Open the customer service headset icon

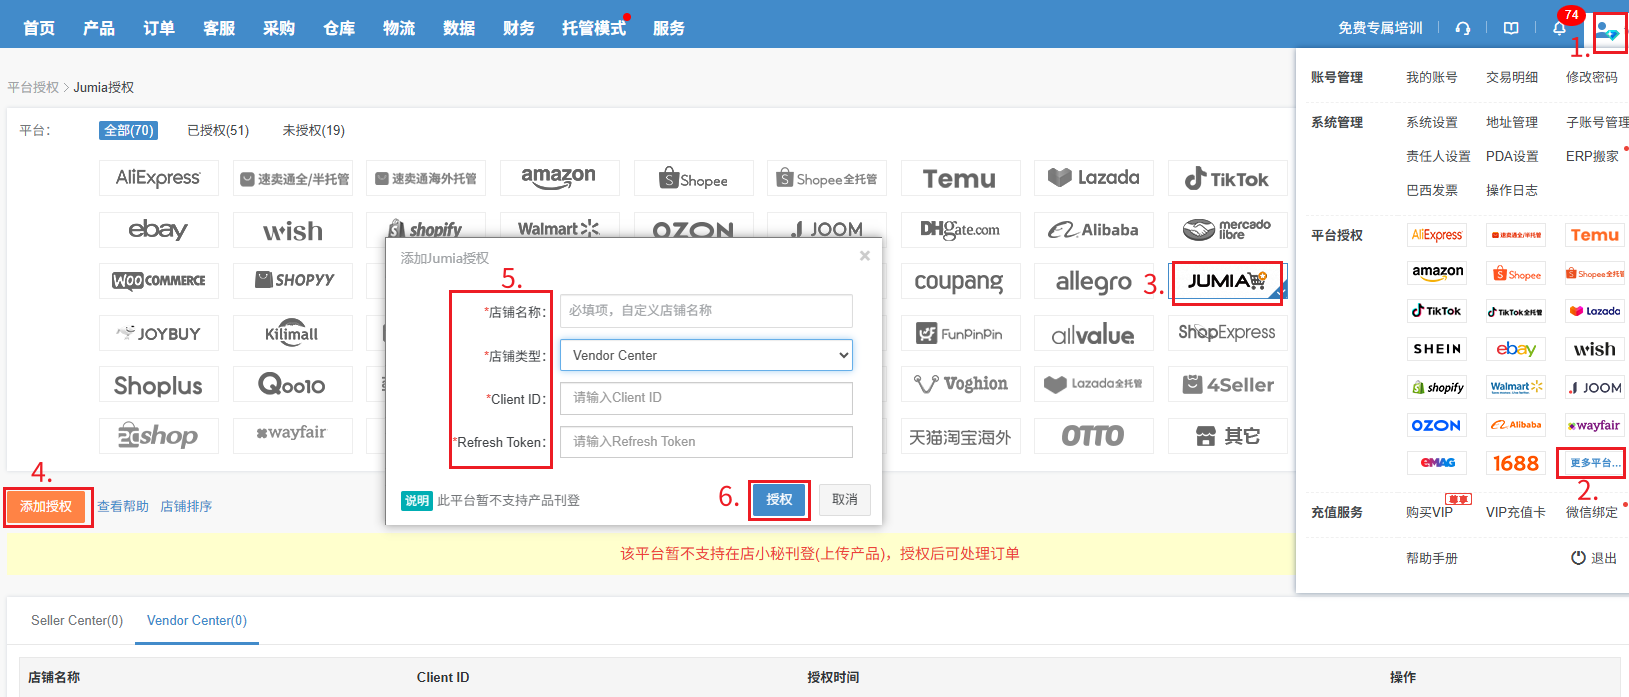pyautogui.click(x=1463, y=28)
